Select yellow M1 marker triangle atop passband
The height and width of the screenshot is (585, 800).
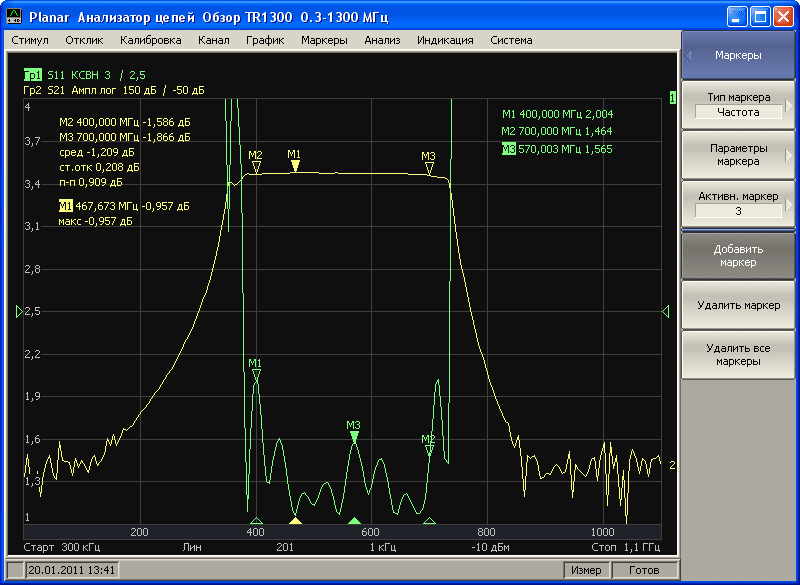294,166
